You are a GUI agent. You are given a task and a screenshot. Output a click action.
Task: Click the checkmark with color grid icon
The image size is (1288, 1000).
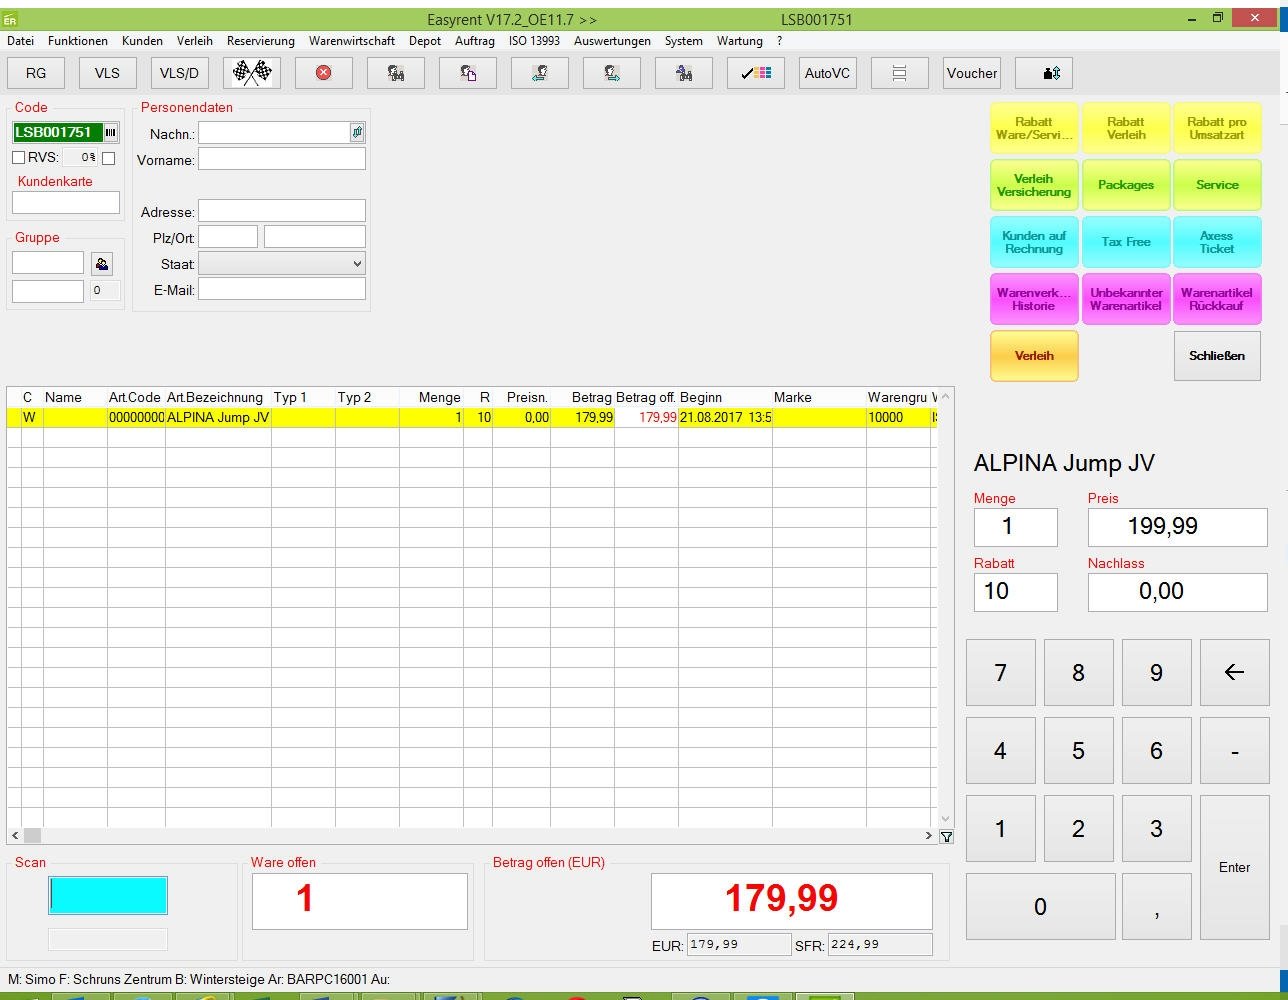click(x=756, y=73)
